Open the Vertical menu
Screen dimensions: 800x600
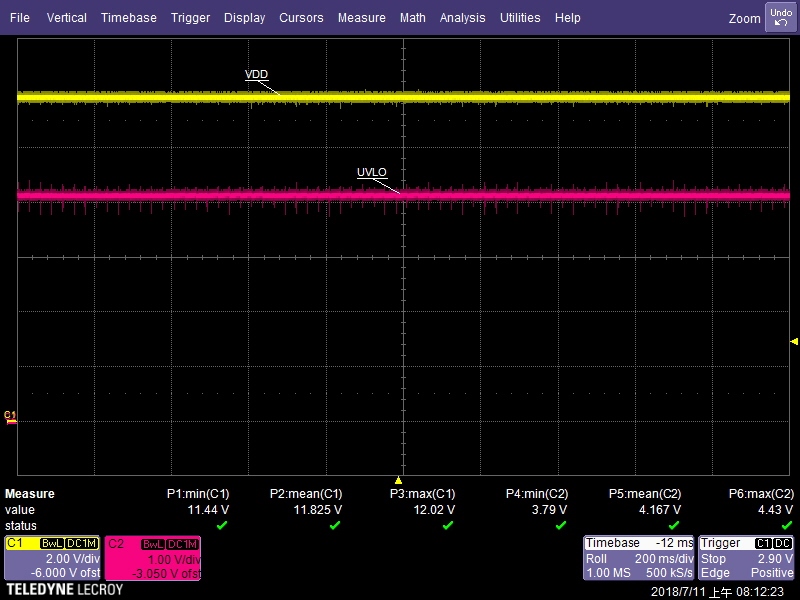[x=67, y=17]
